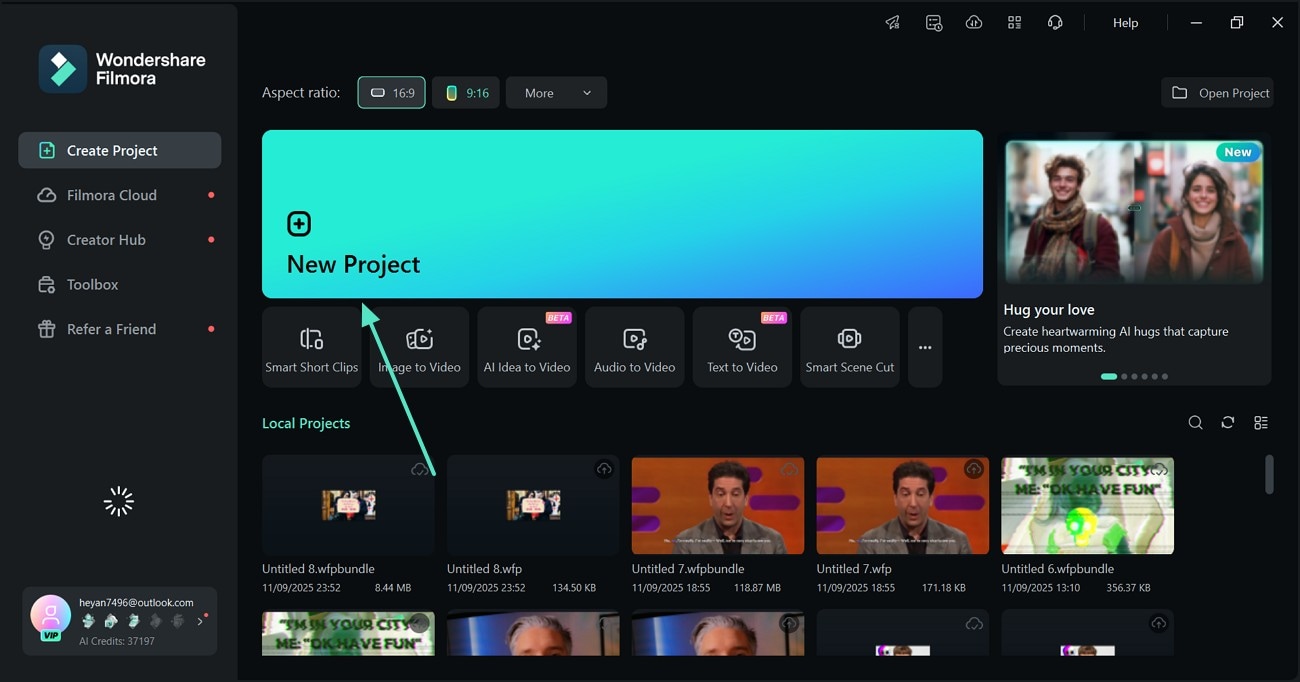
Task: Expand account panel chevron arrow
Action: (x=200, y=621)
